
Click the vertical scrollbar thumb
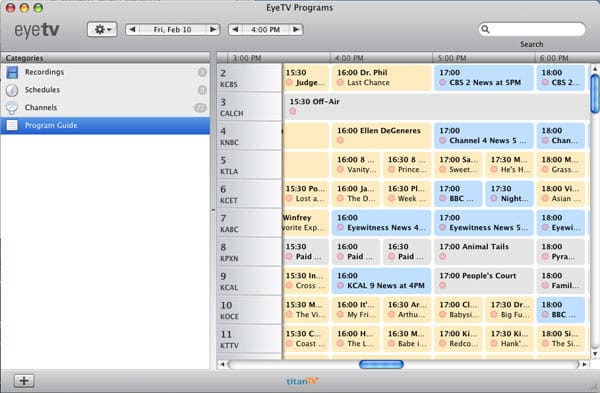(595, 94)
